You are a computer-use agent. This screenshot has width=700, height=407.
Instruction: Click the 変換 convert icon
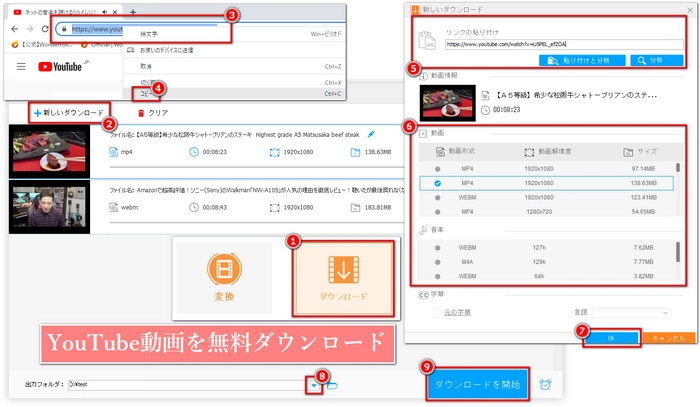(x=224, y=269)
